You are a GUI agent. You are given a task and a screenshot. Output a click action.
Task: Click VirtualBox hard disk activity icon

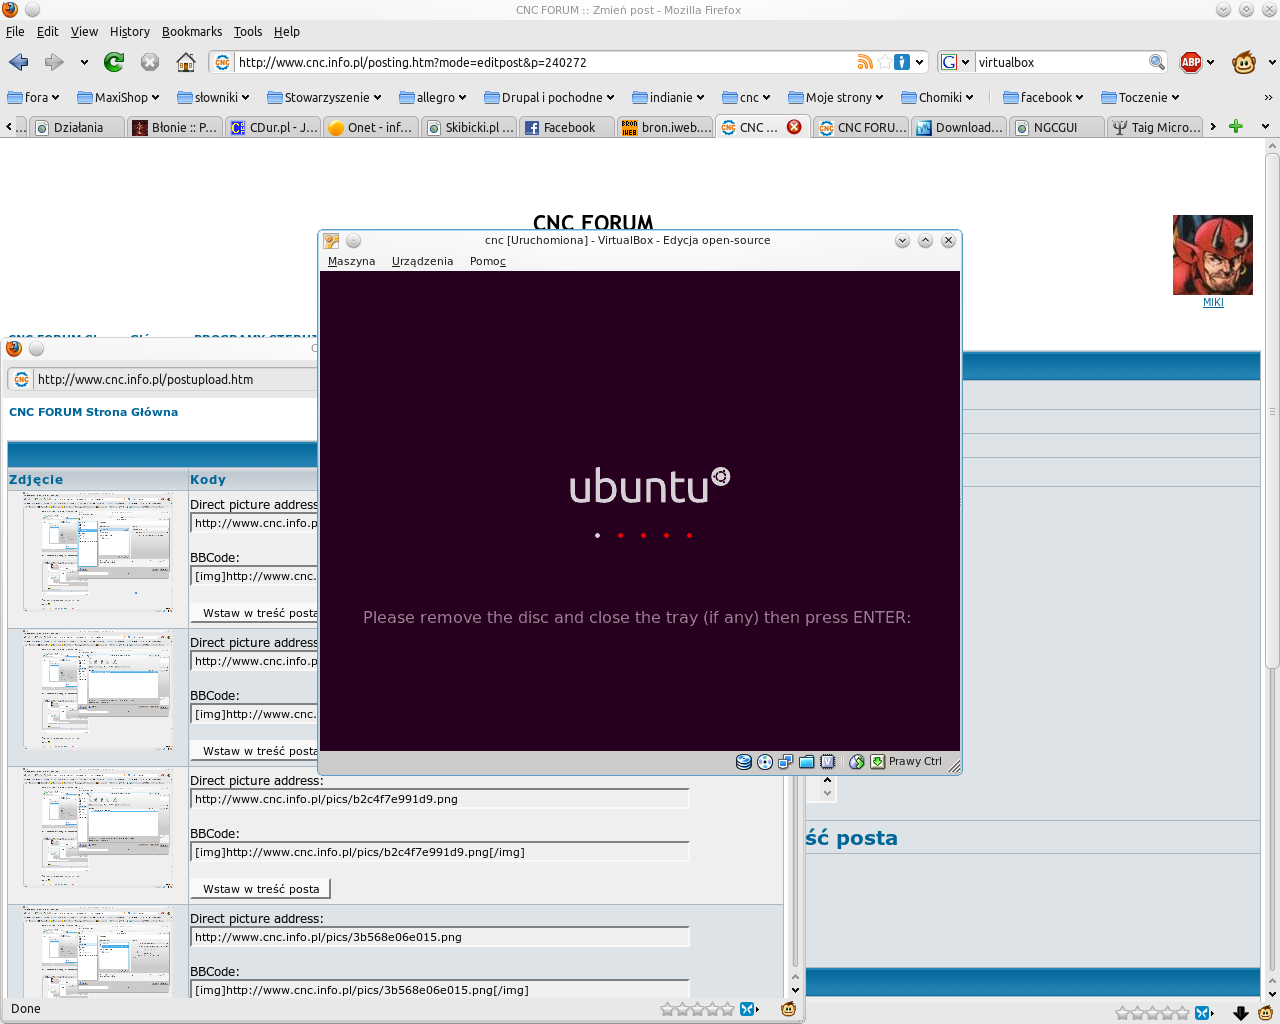(744, 762)
